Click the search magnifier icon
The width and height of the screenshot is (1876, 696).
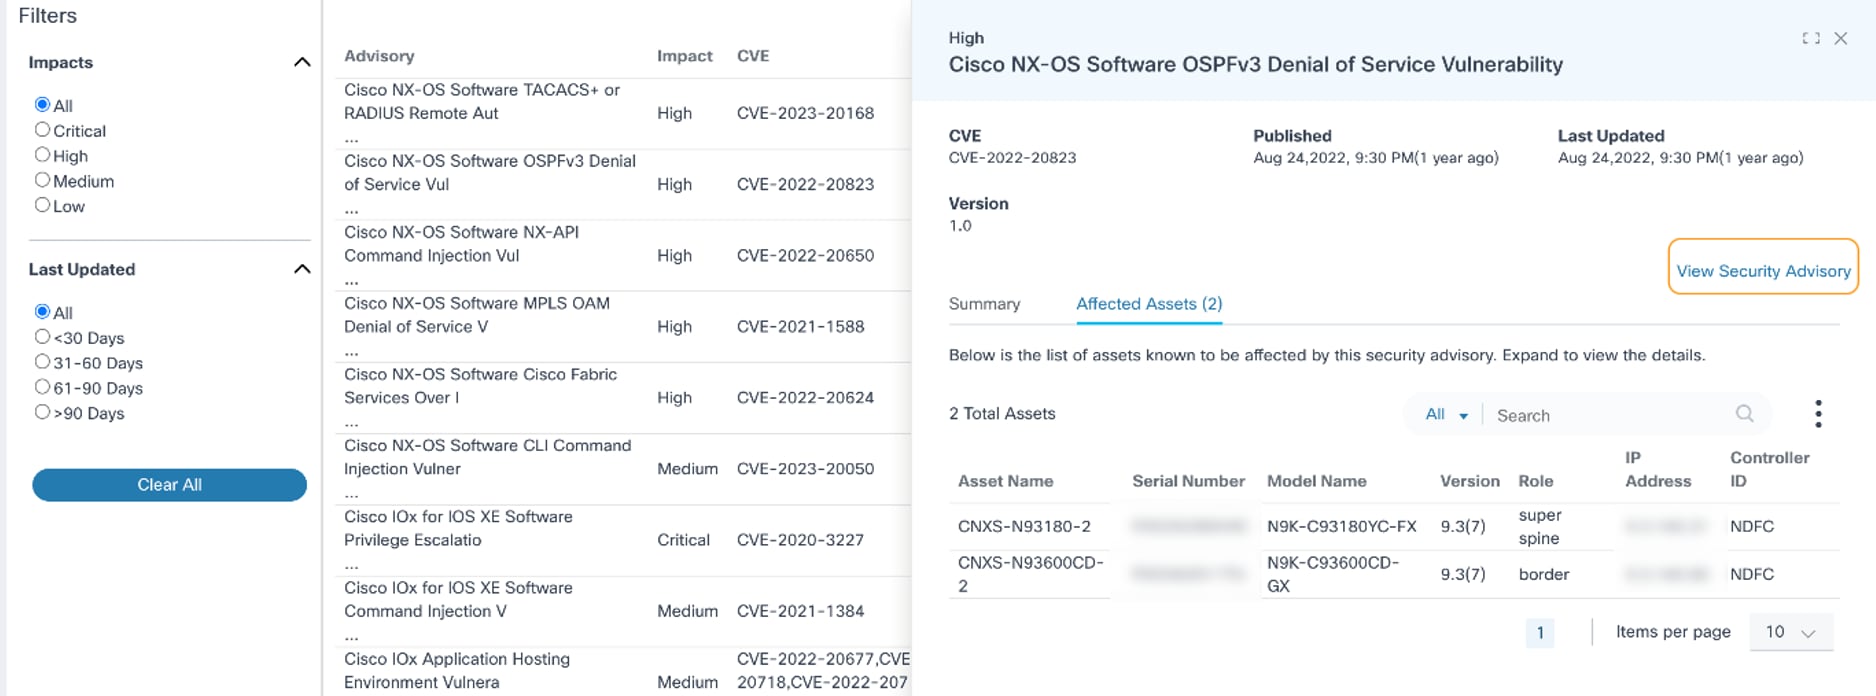[1744, 414]
